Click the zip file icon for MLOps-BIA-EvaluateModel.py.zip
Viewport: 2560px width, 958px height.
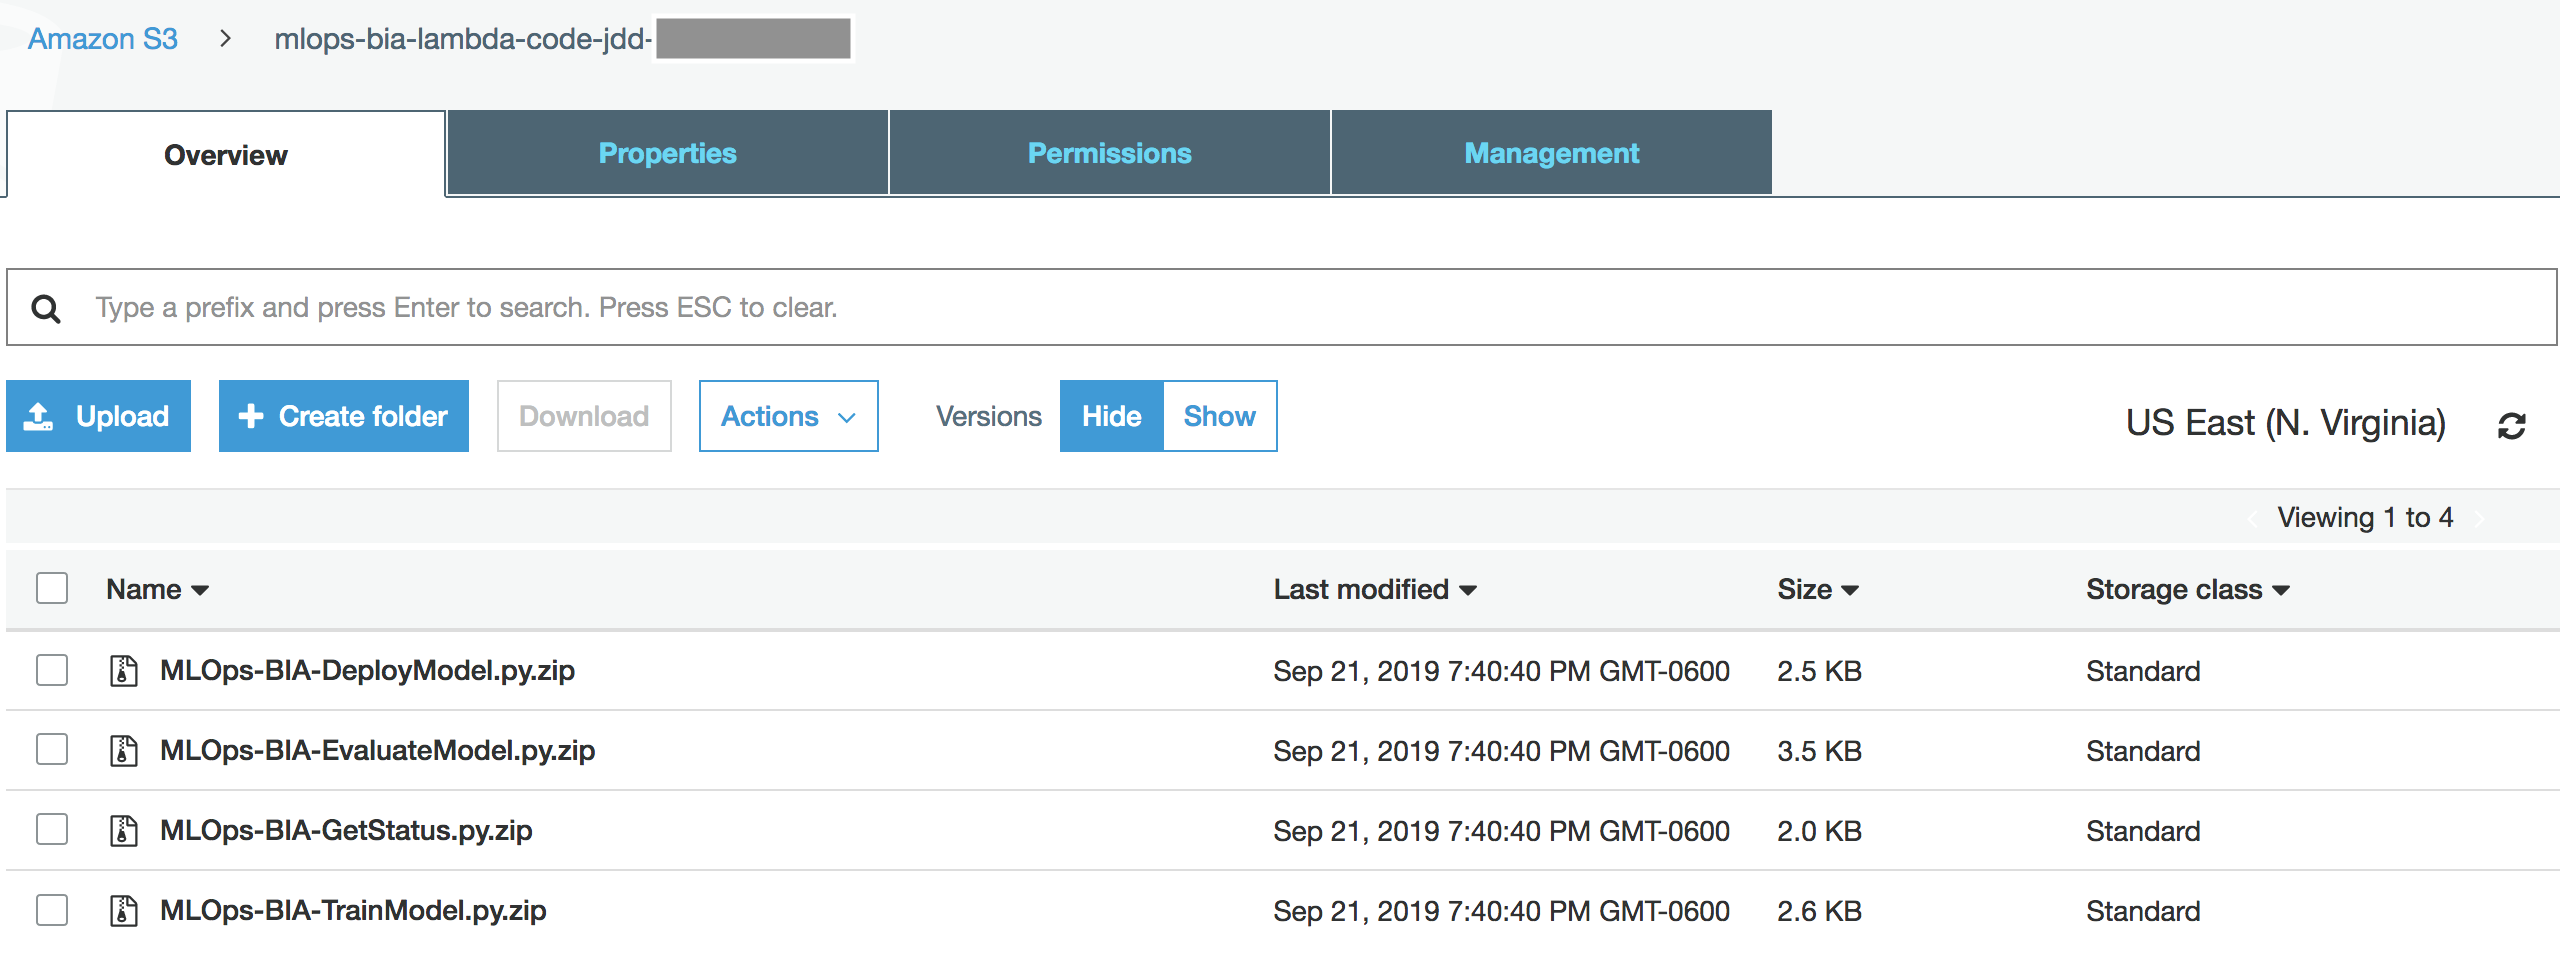click(x=123, y=750)
